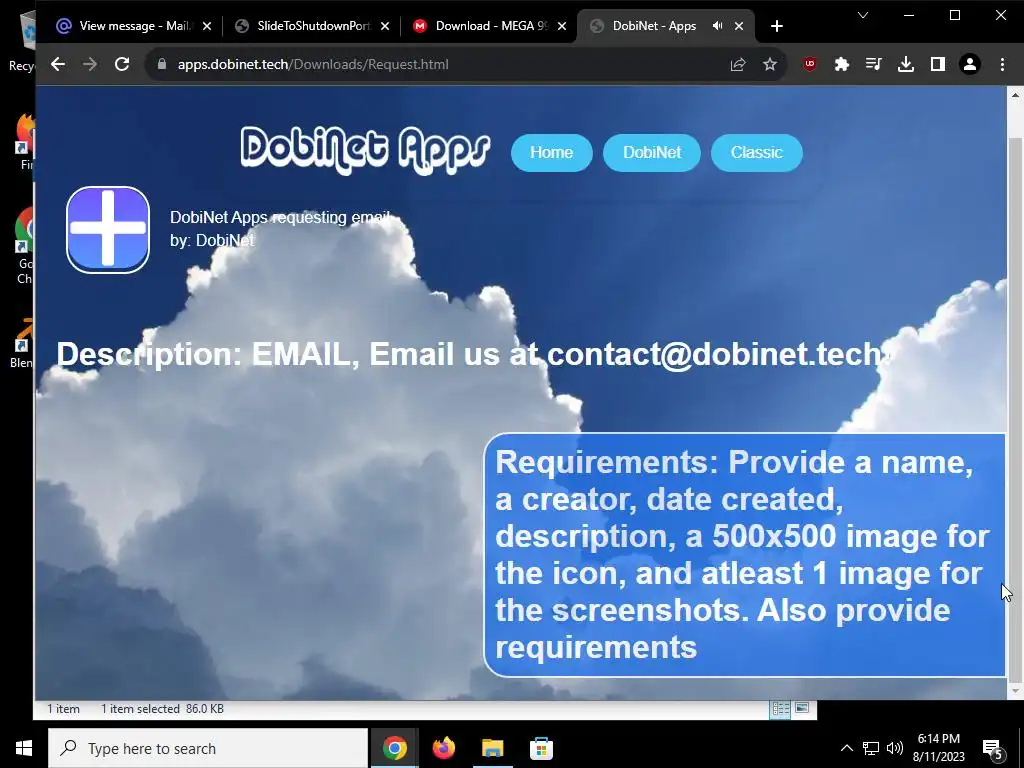Screen dimensions: 1024x768
Task: Click the plus request app icon
Action: [108, 229]
